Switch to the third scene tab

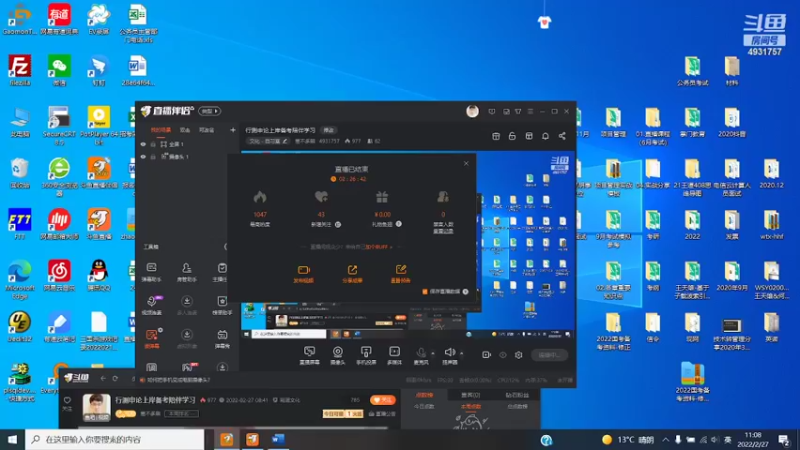click(207, 130)
